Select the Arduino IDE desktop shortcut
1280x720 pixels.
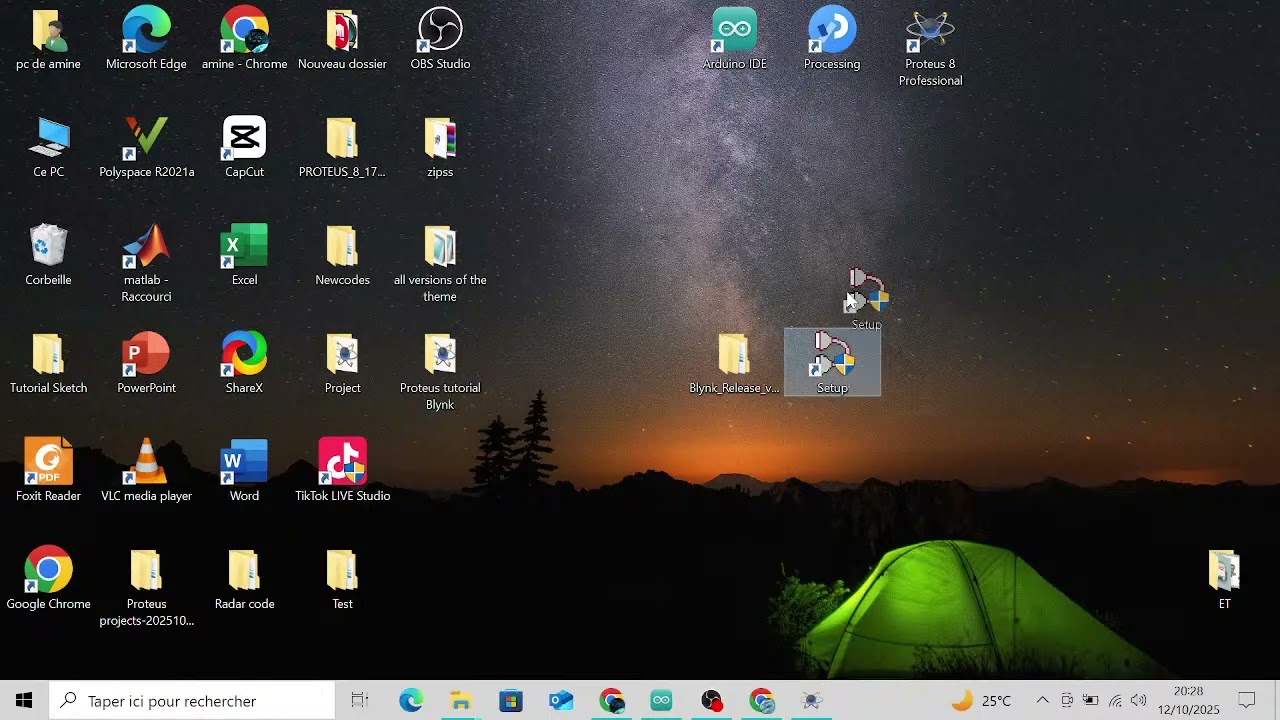(734, 40)
